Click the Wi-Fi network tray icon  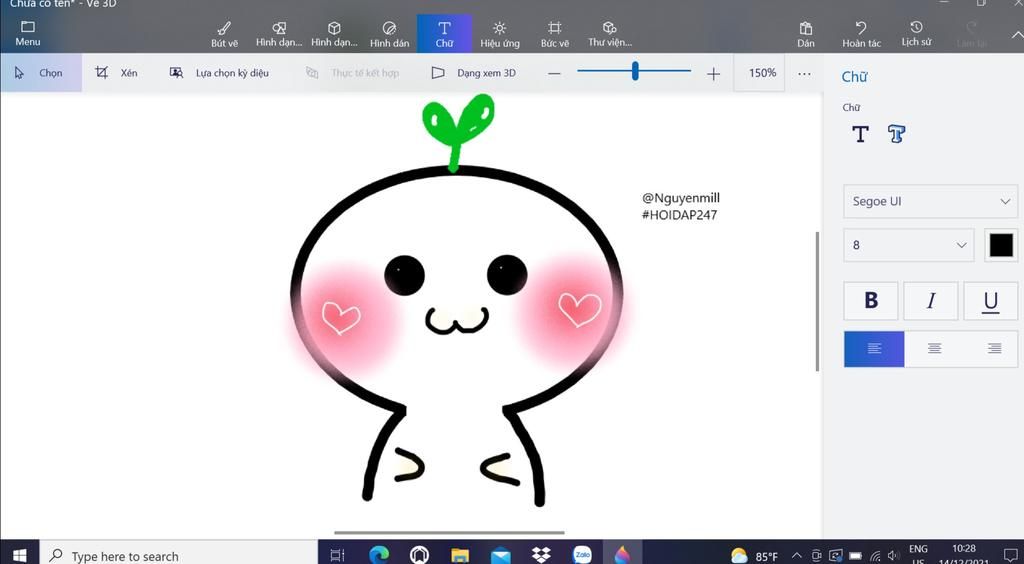[x=876, y=556]
